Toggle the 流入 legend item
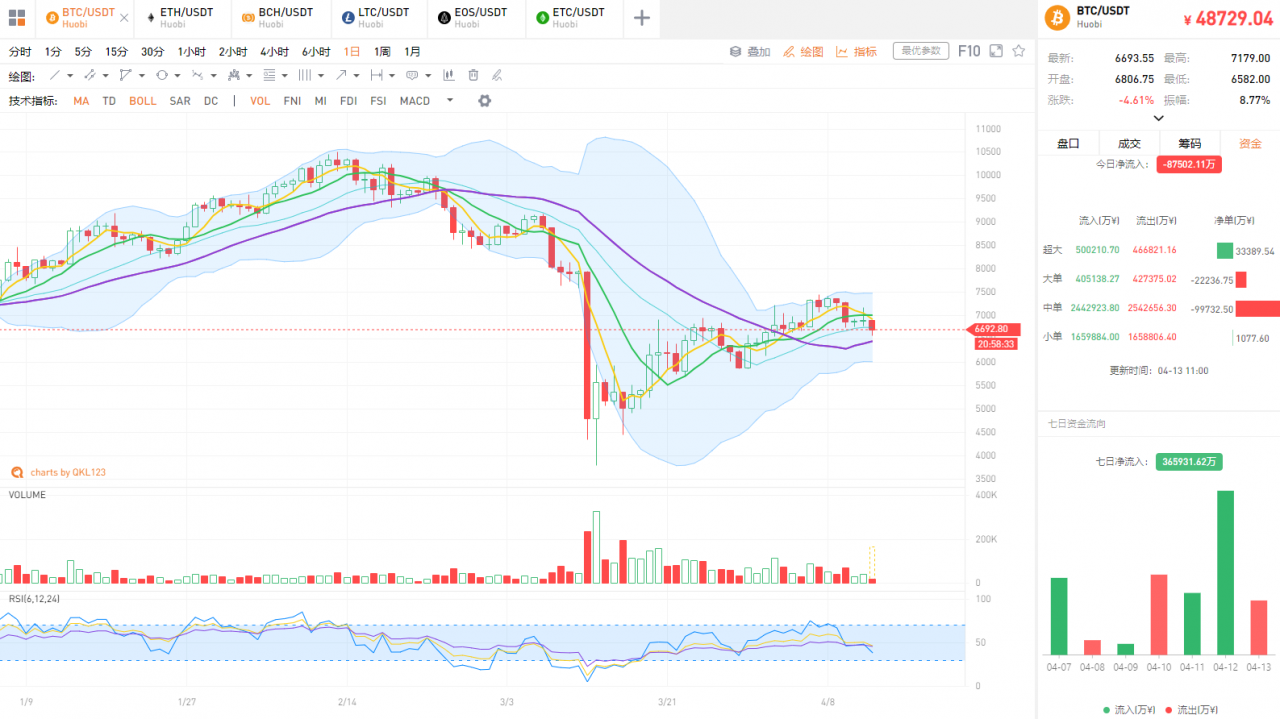Image resolution: width=1280 pixels, height=719 pixels. (1129, 709)
